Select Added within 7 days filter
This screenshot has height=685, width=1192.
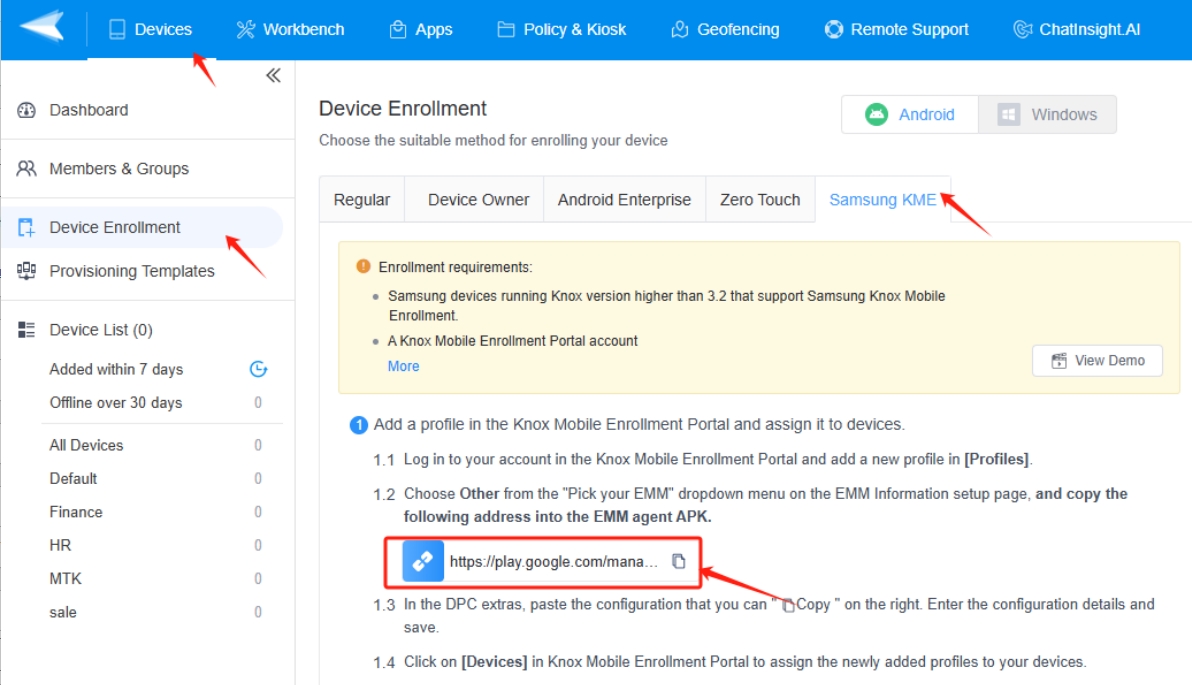click(116, 369)
